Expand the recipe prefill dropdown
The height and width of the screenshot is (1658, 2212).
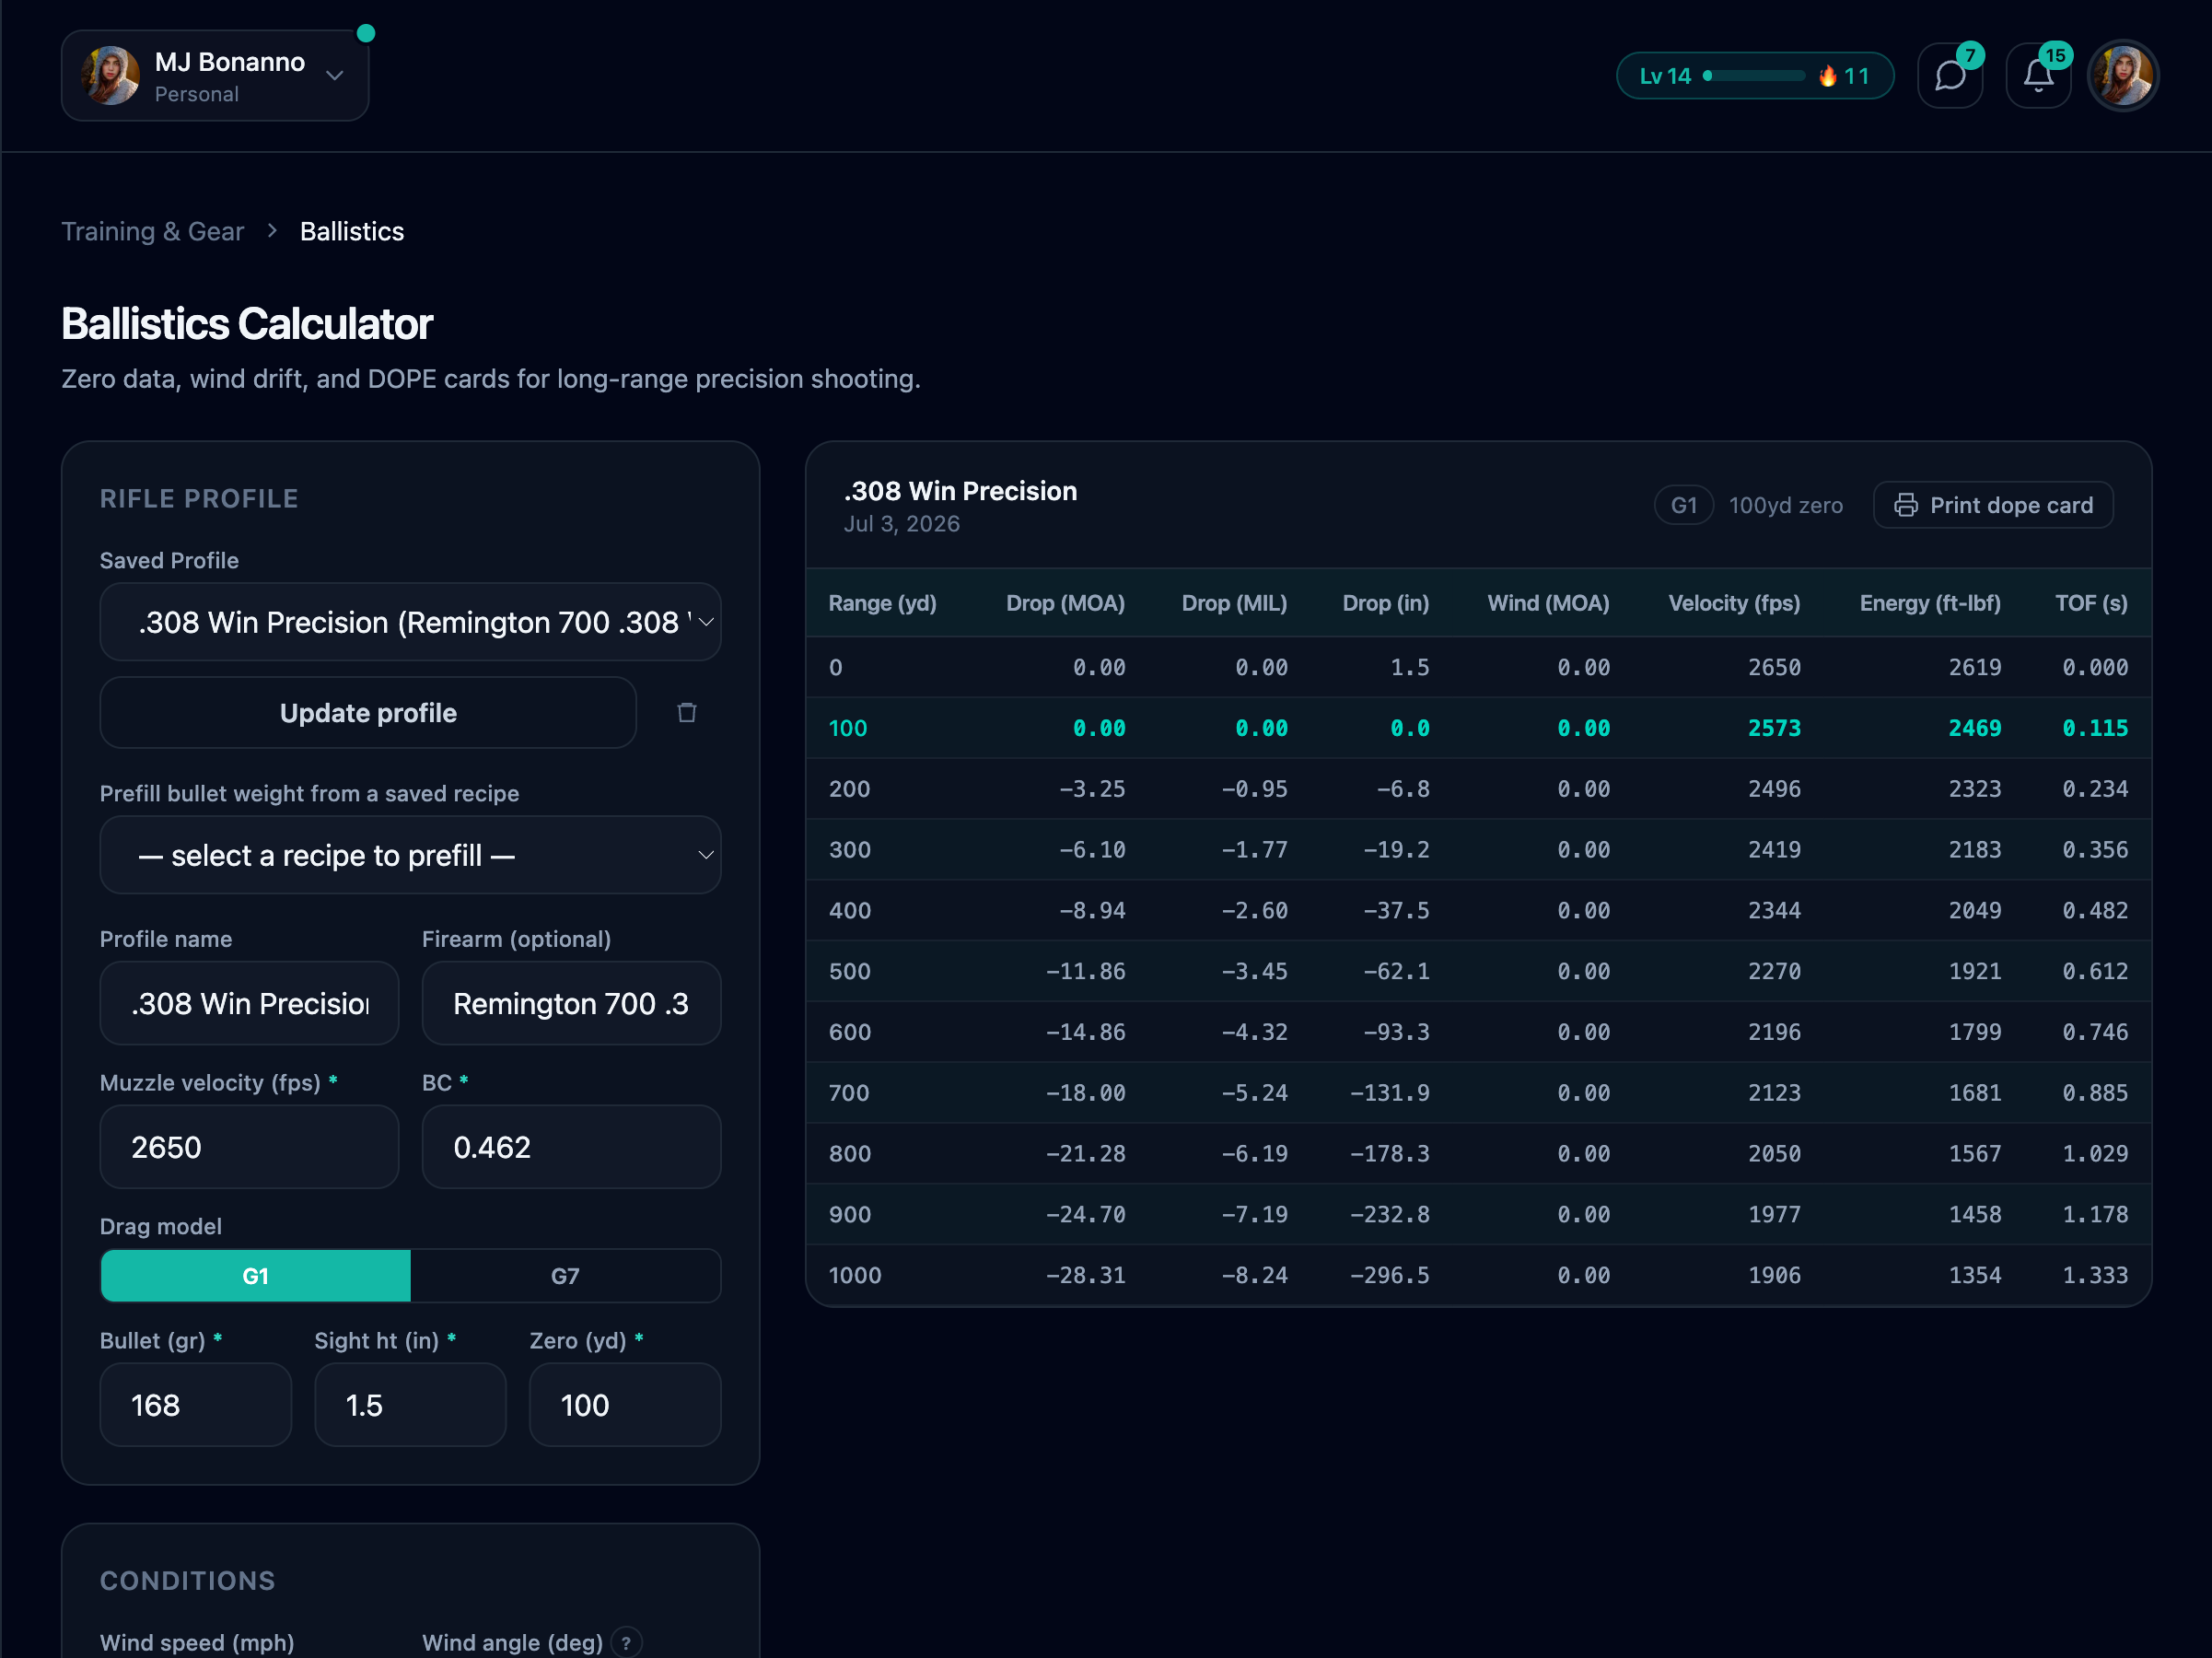point(410,855)
